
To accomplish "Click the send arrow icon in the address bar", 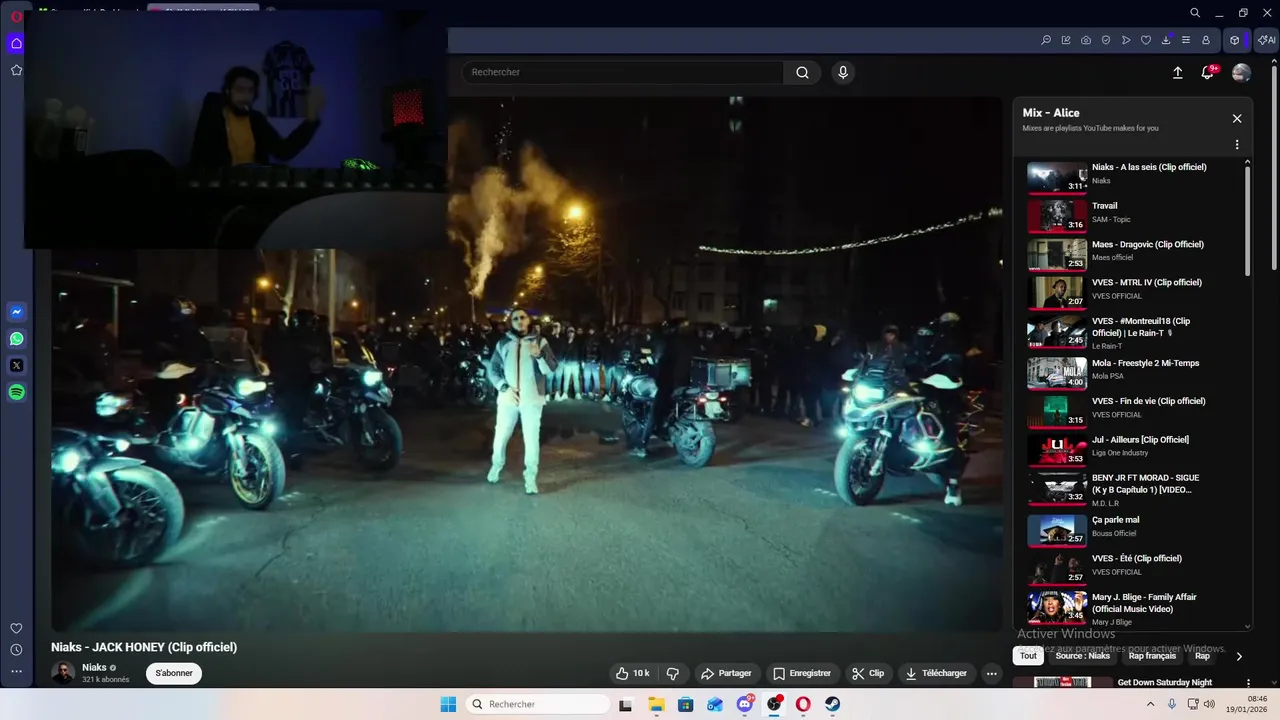I will point(1126,40).
